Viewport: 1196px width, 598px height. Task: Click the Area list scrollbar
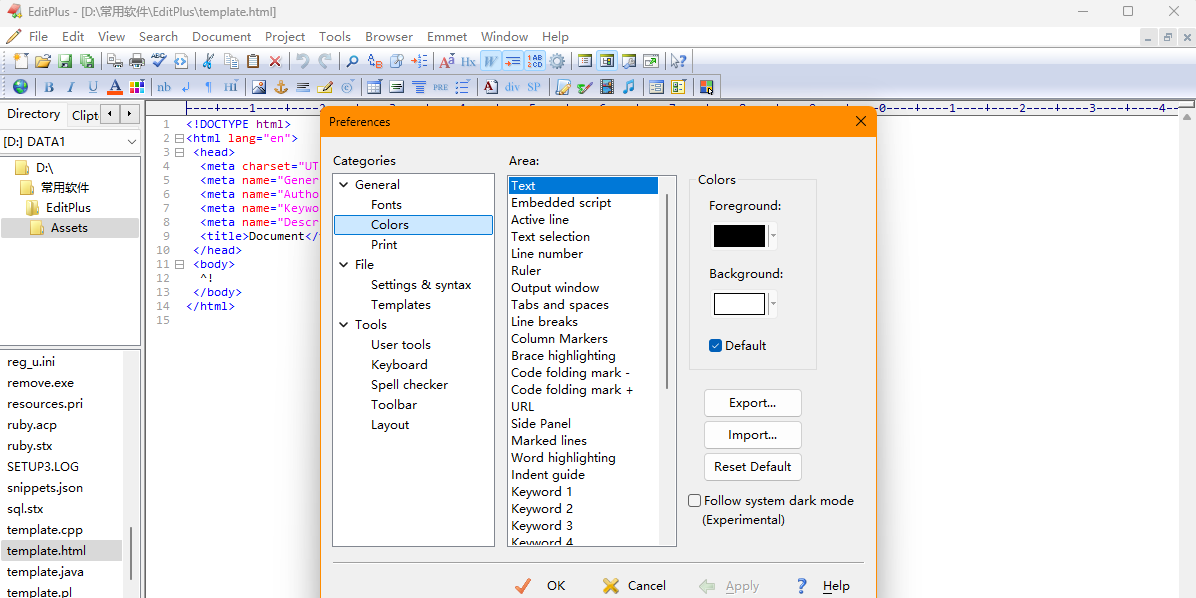[667, 290]
